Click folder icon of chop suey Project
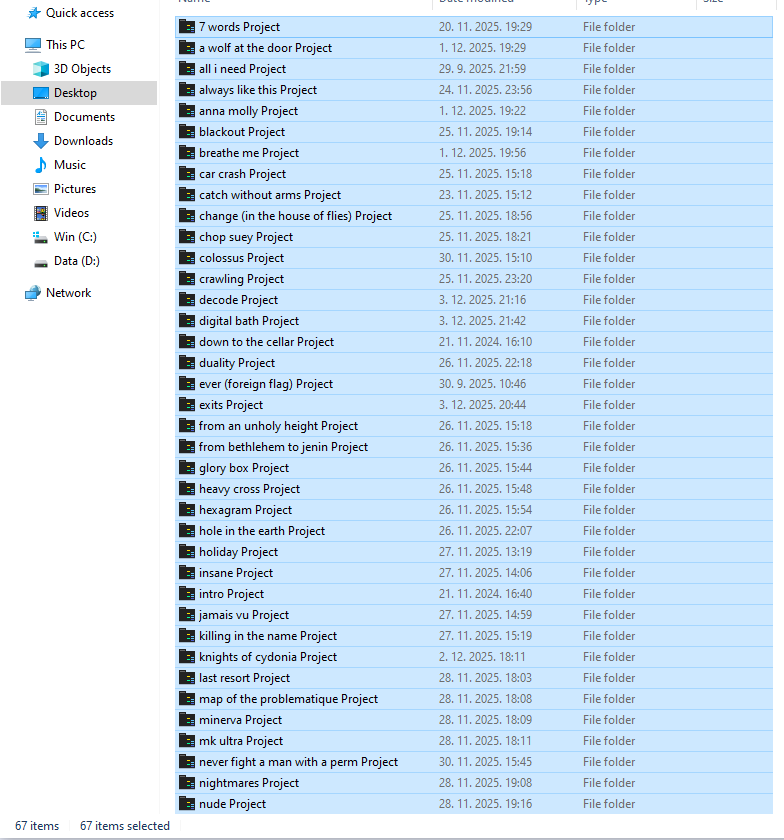Viewport: 784px width, 840px height. (x=187, y=236)
